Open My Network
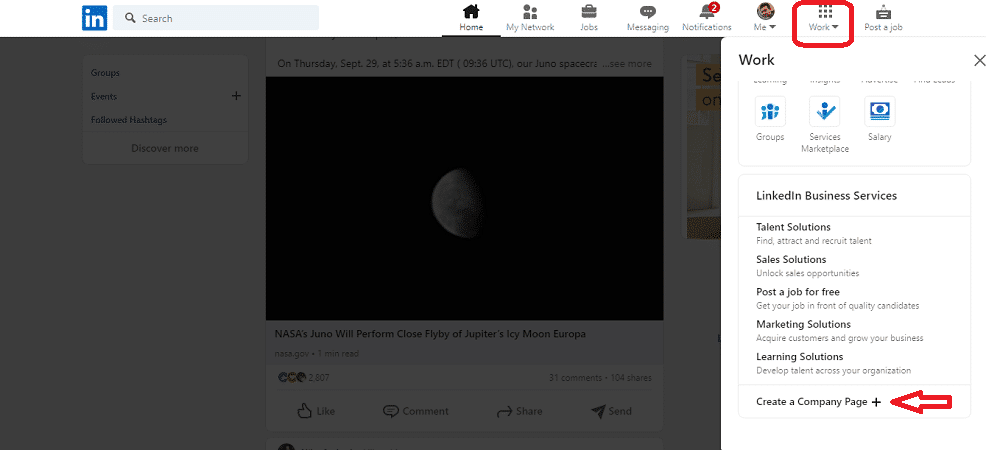986x450 pixels. (x=530, y=18)
